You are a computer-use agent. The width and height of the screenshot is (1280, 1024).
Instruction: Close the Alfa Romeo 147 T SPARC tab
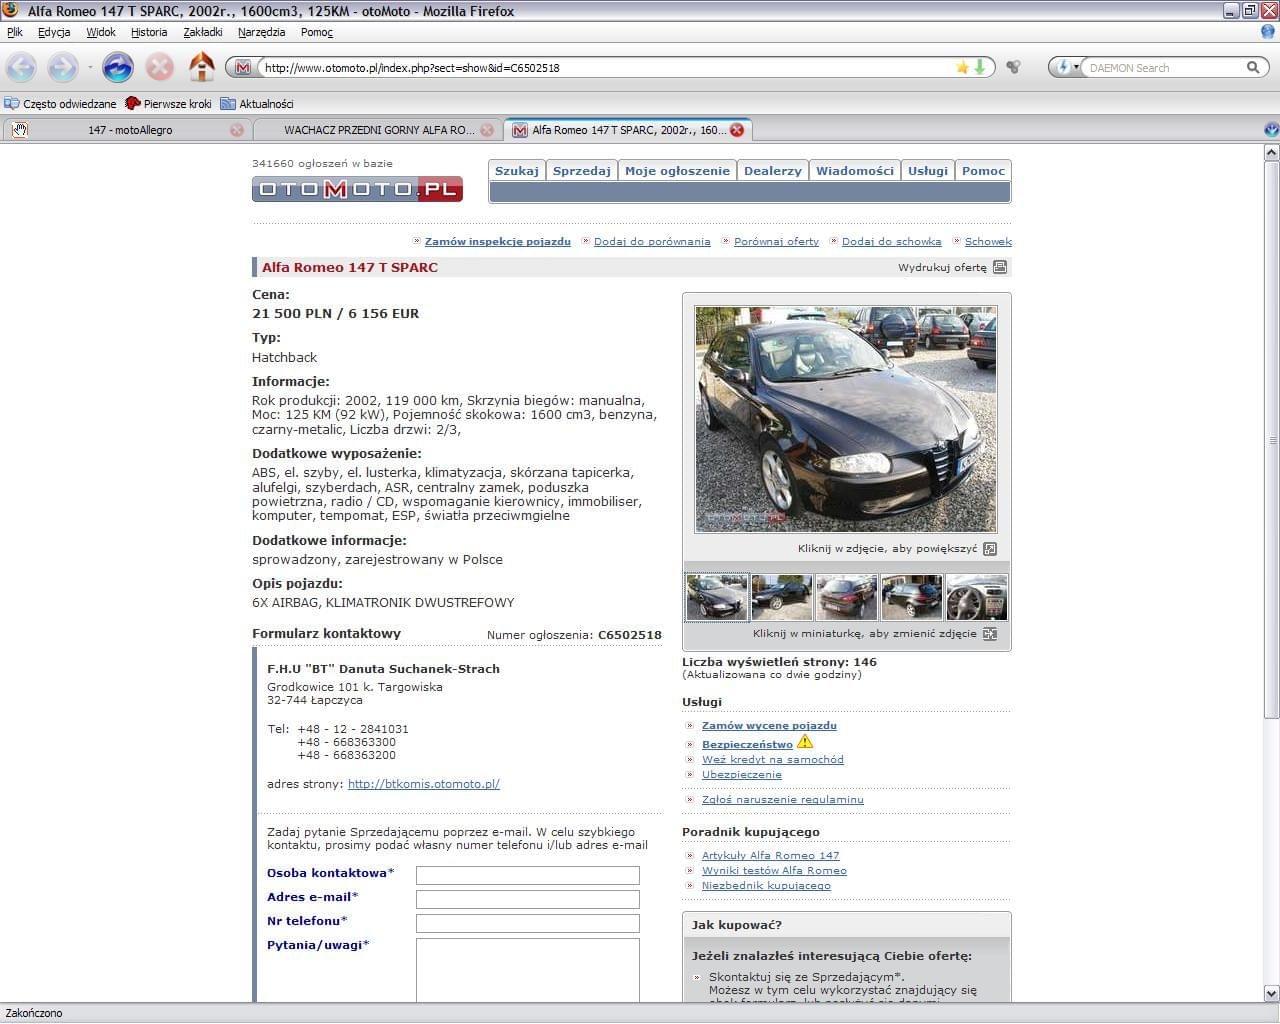[x=737, y=130]
